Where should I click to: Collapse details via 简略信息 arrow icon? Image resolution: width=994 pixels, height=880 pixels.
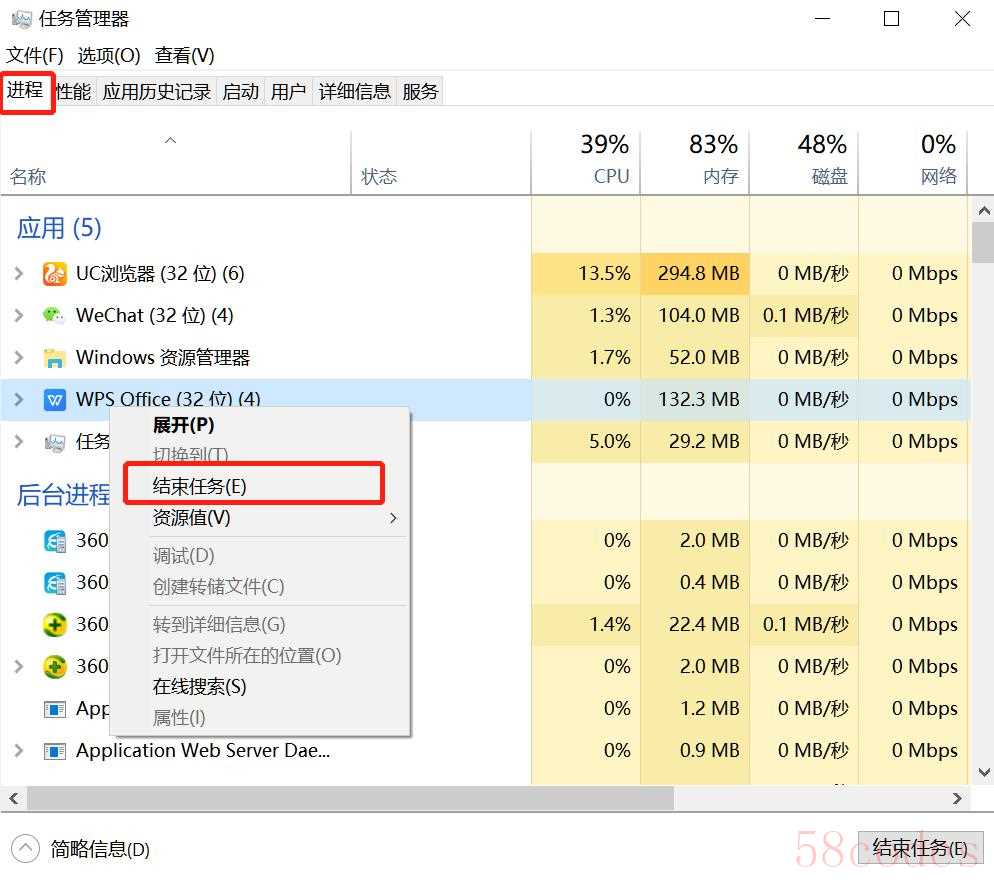[x=25, y=848]
